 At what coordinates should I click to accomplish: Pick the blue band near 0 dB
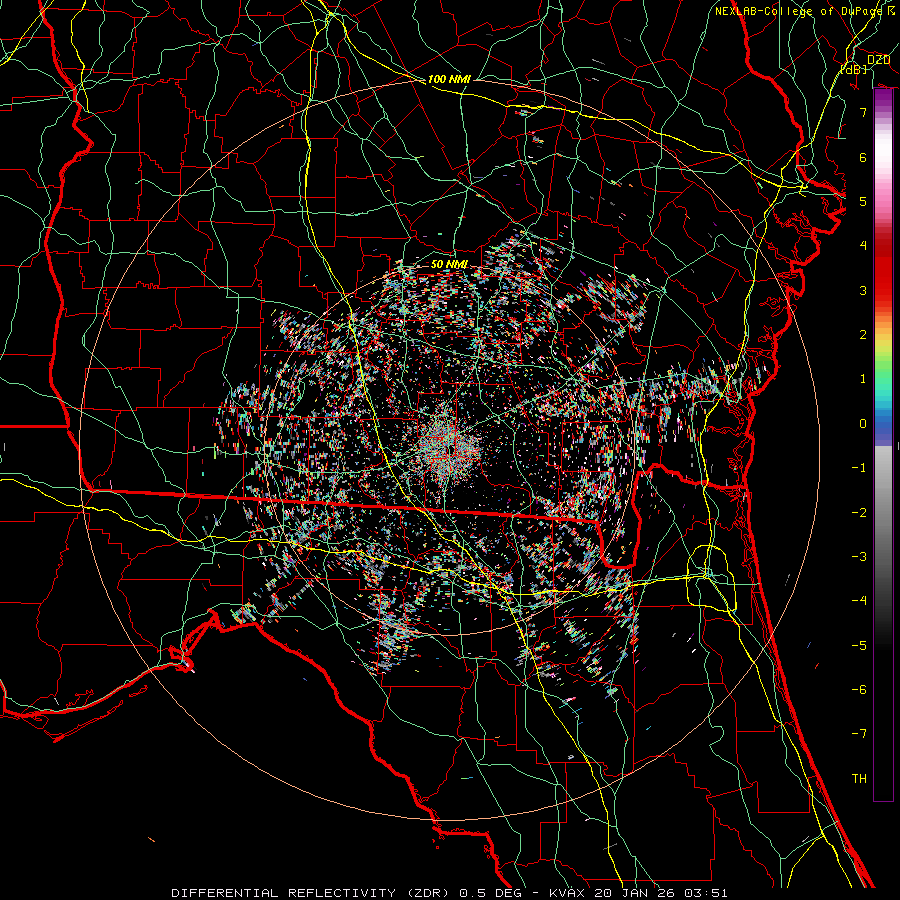pyautogui.click(x=883, y=425)
